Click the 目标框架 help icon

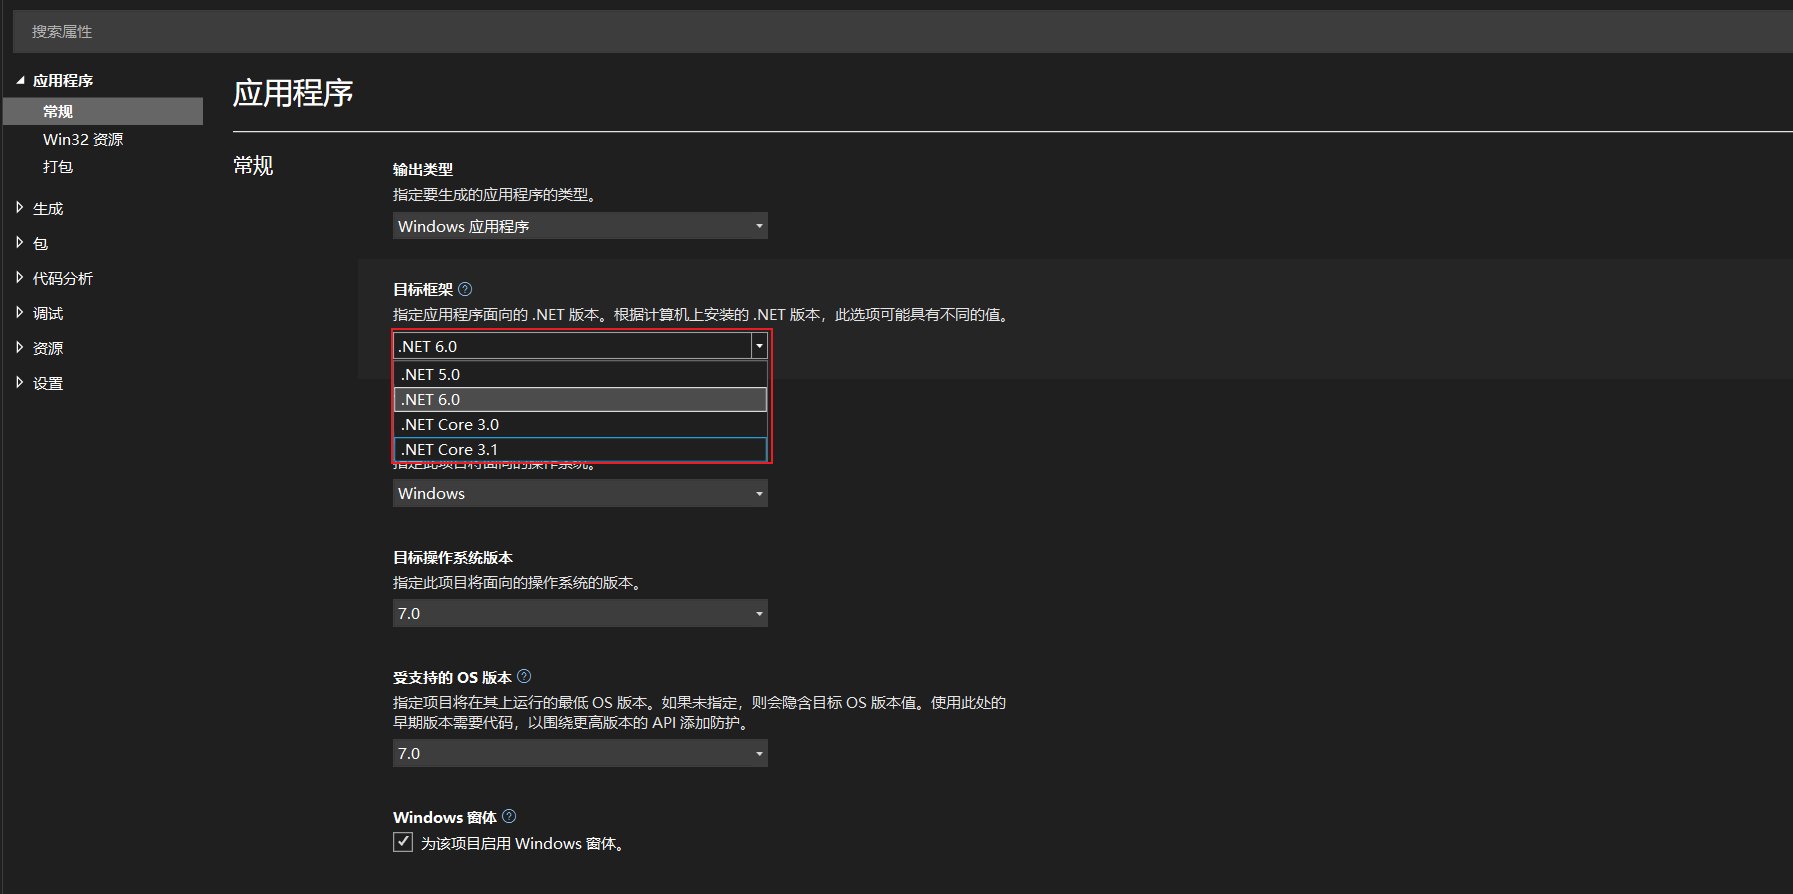coord(465,289)
